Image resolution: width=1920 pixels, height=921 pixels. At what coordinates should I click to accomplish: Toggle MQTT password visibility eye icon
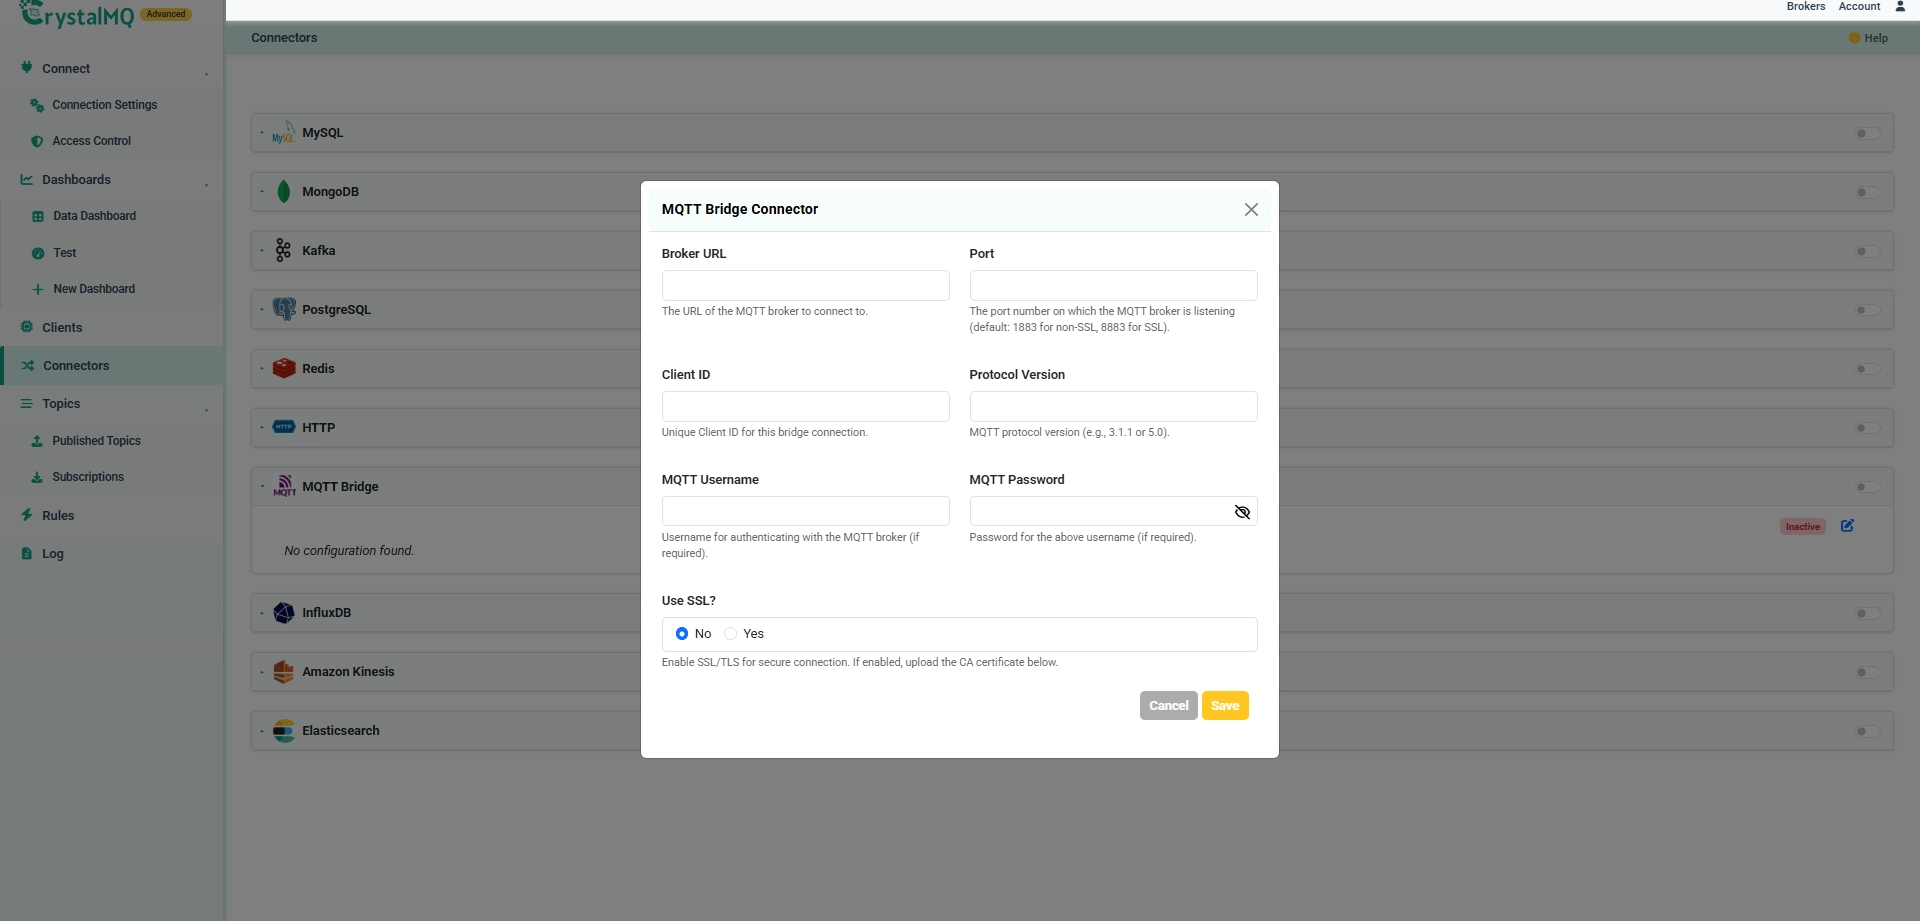click(1242, 512)
